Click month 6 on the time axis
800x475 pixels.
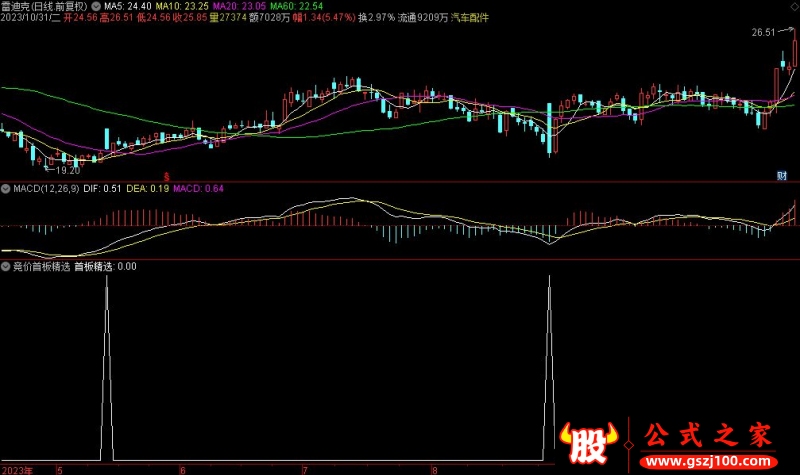183,470
